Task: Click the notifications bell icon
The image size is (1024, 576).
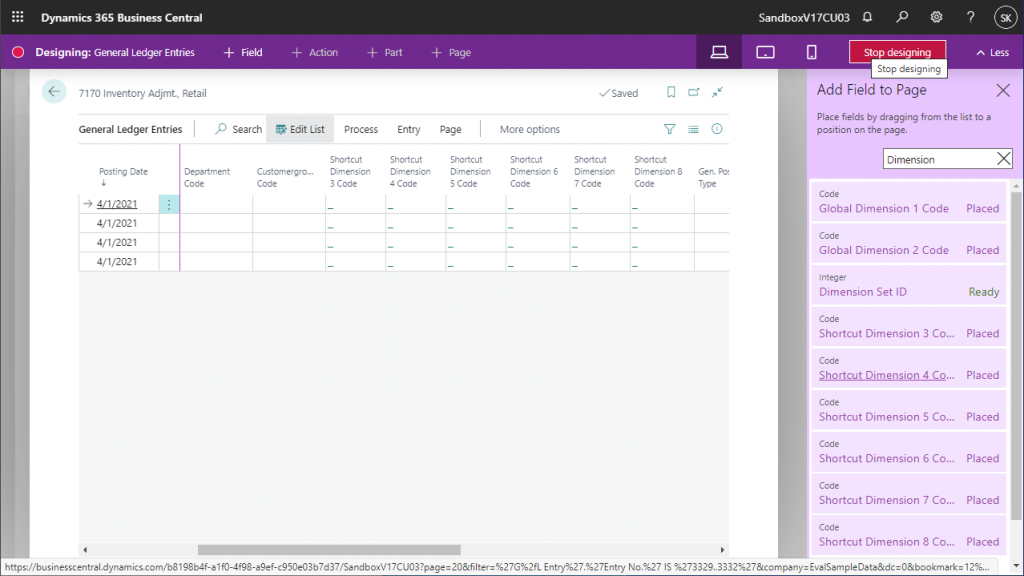Action: coord(867,17)
